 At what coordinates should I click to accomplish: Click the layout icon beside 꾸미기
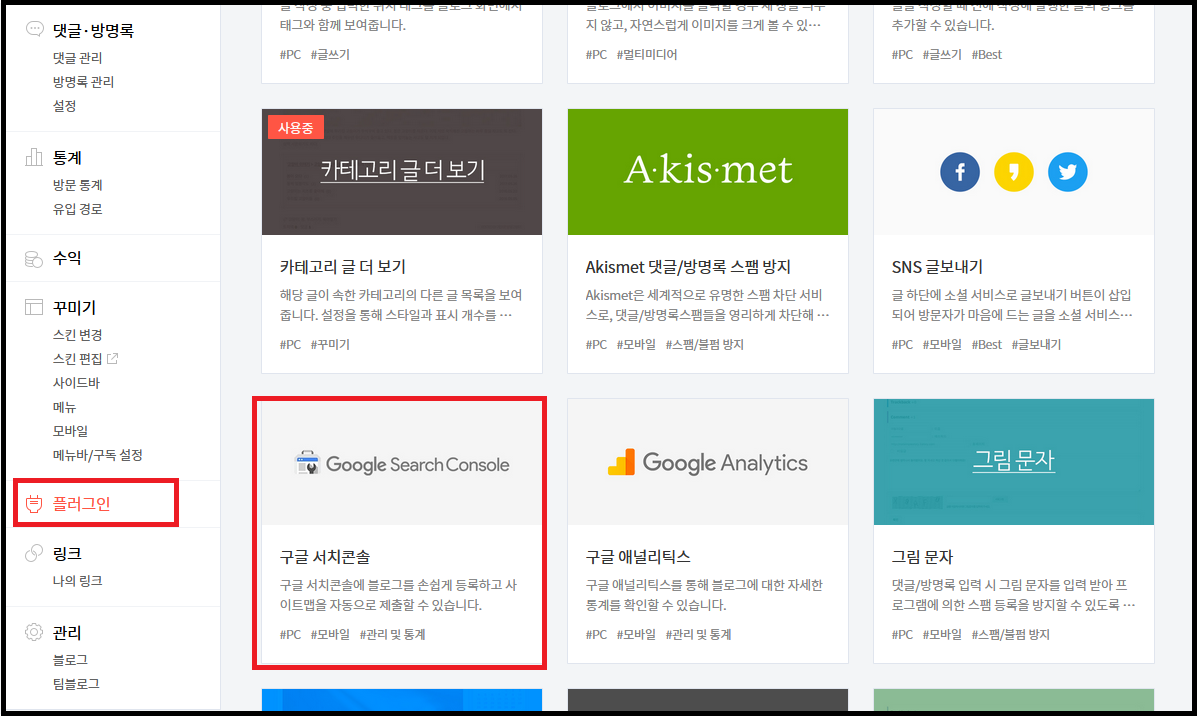pos(34,307)
